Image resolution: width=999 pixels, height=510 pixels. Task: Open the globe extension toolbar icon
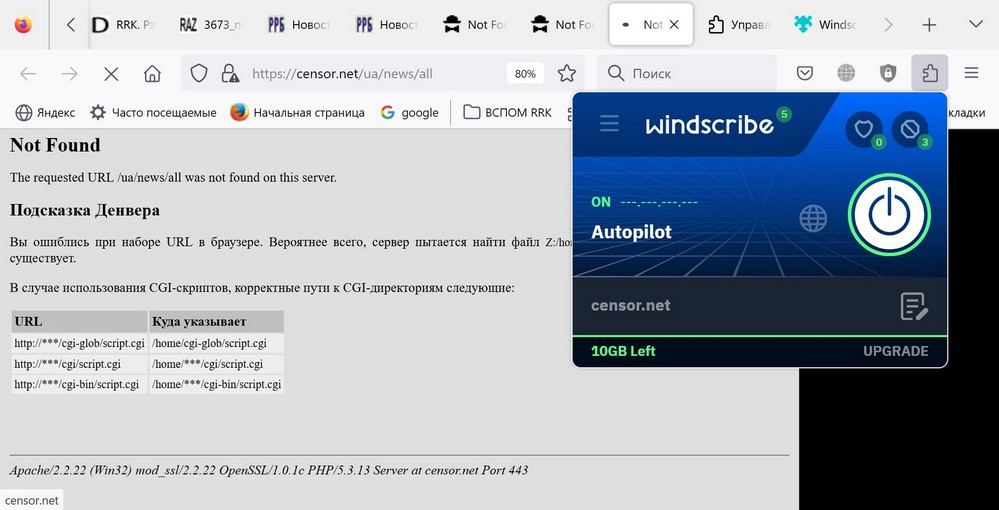point(846,73)
